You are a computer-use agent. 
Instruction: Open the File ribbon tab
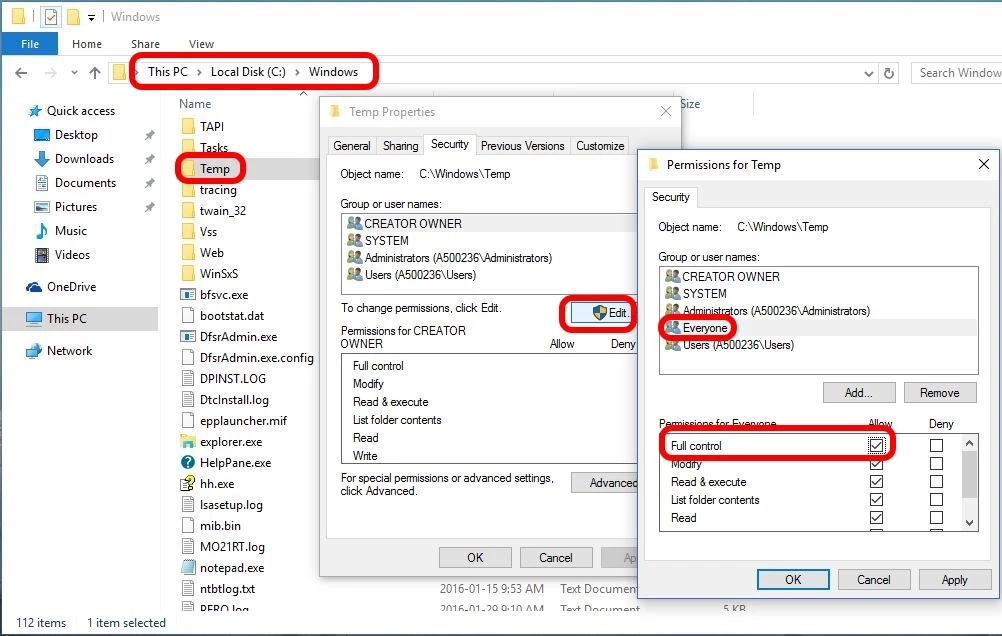tap(29, 44)
